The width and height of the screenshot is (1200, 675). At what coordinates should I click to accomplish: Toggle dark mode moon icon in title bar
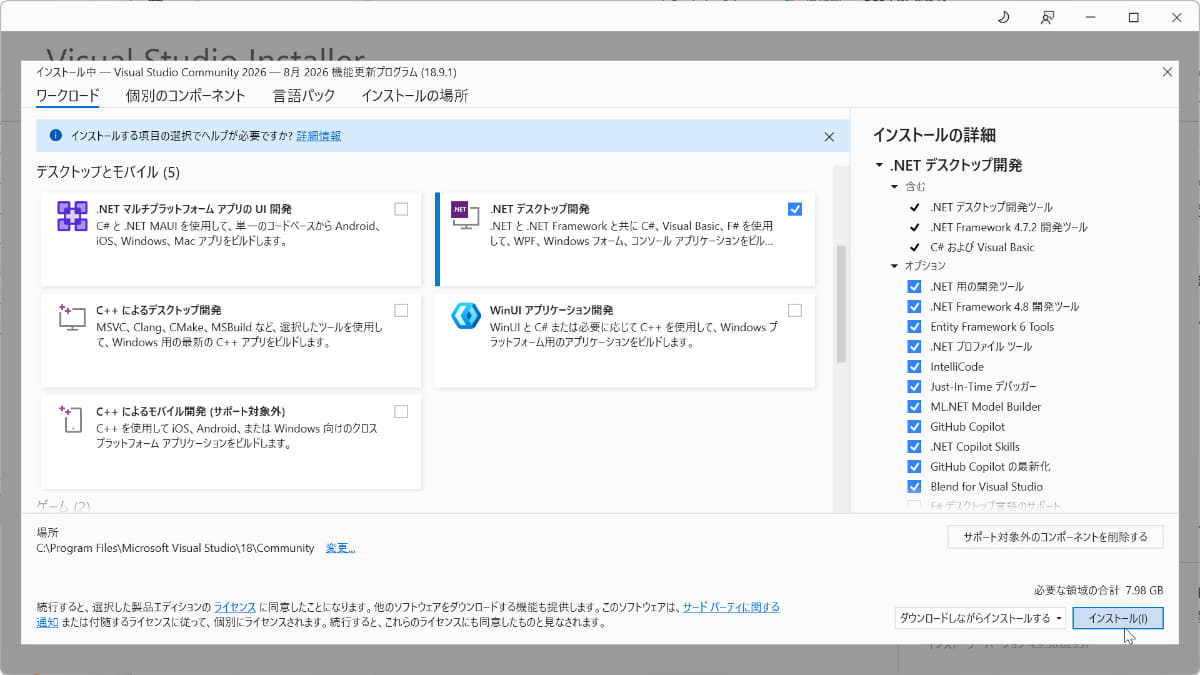[x=1004, y=17]
